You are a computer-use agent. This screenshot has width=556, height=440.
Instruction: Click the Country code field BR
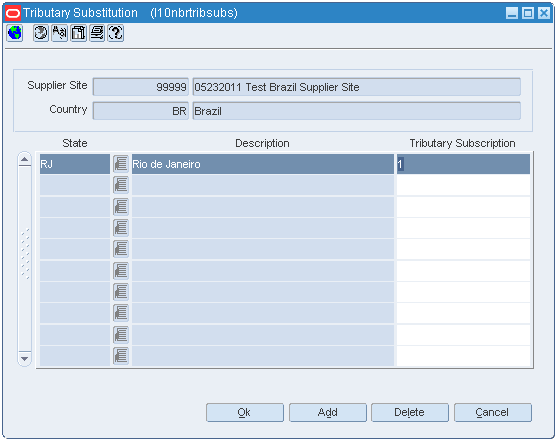(141, 111)
